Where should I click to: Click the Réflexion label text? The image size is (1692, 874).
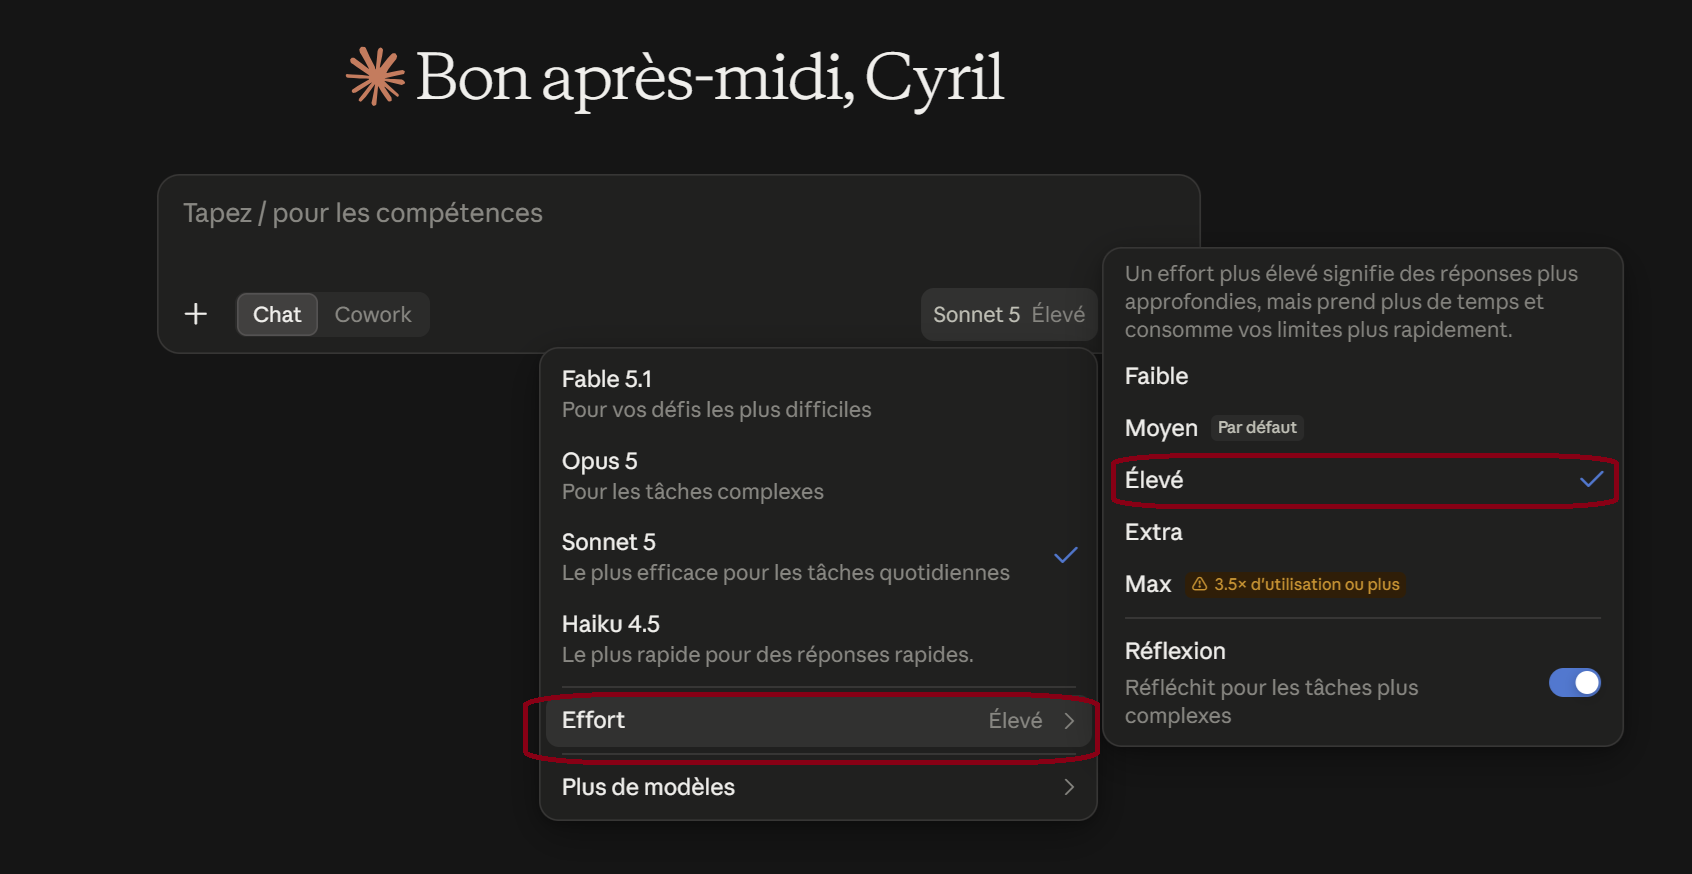point(1175,651)
